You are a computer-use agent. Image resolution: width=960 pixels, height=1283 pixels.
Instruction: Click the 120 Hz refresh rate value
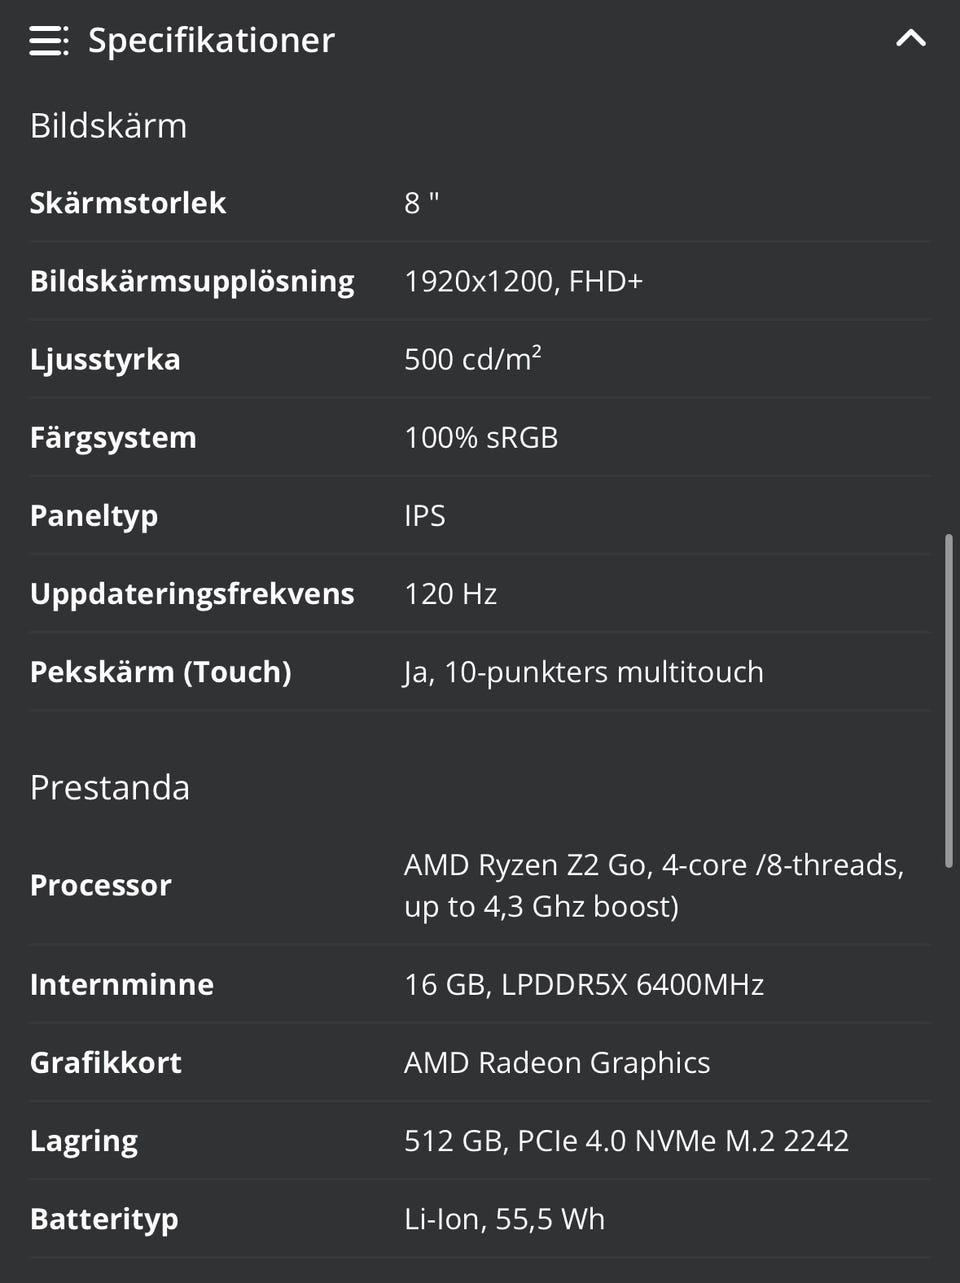pos(450,594)
